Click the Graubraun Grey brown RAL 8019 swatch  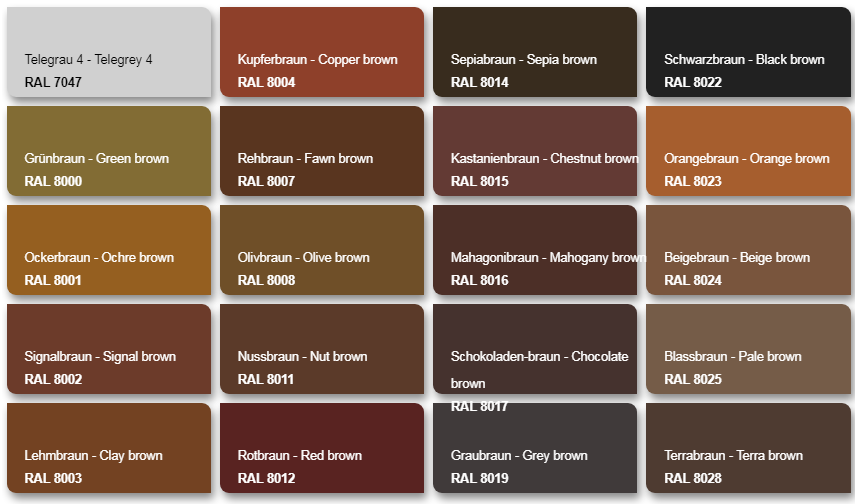pyautogui.click(x=535, y=449)
